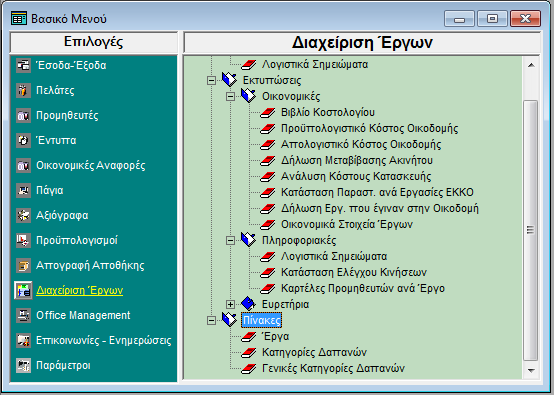Click the Απογραφή Αποθήκης sidebar icon

(23, 265)
